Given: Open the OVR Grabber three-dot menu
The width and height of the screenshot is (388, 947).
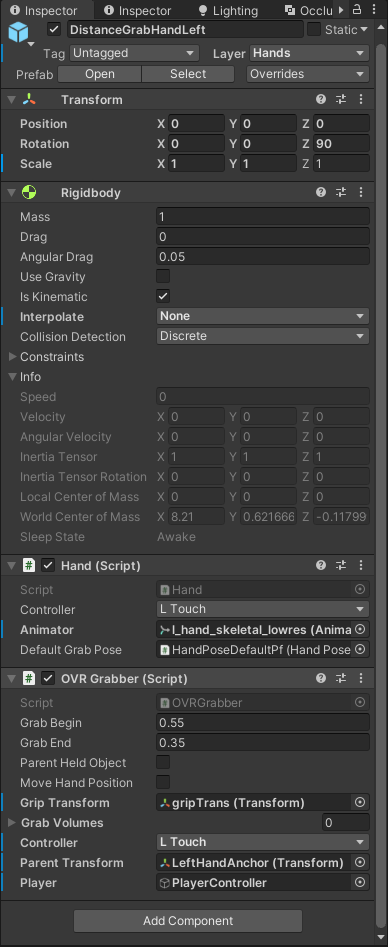Looking at the screenshot, I should [x=361, y=678].
